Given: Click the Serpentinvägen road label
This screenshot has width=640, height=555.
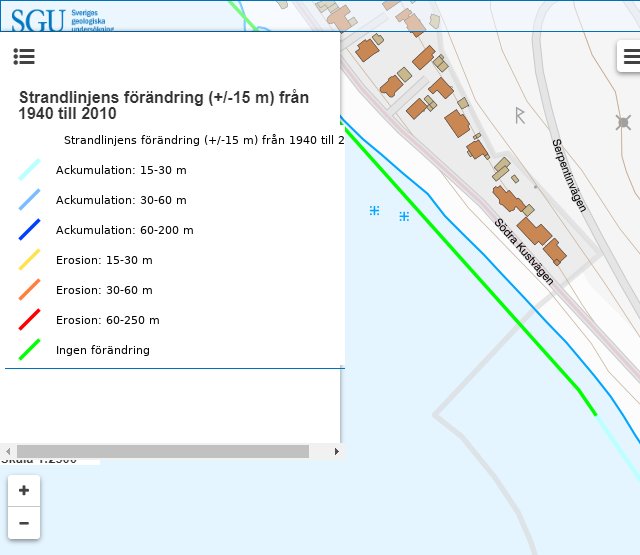Looking at the screenshot, I should (x=569, y=175).
